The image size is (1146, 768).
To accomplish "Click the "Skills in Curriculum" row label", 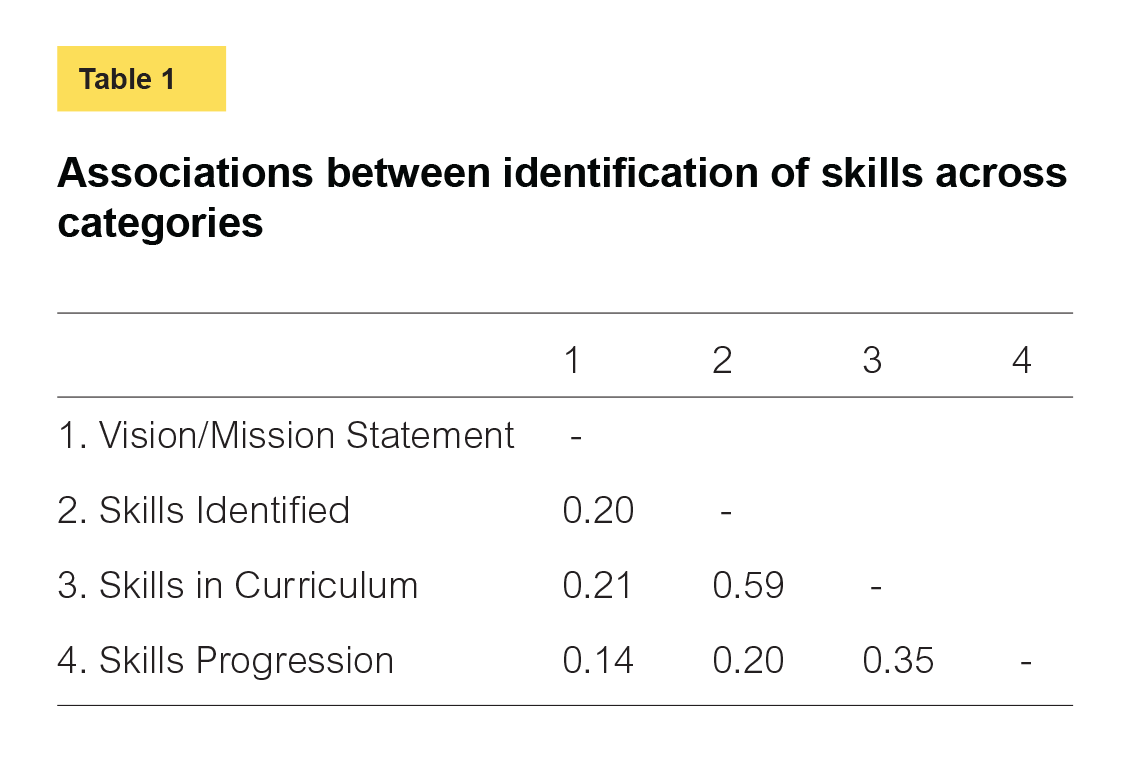I will (x=238, y=586).
